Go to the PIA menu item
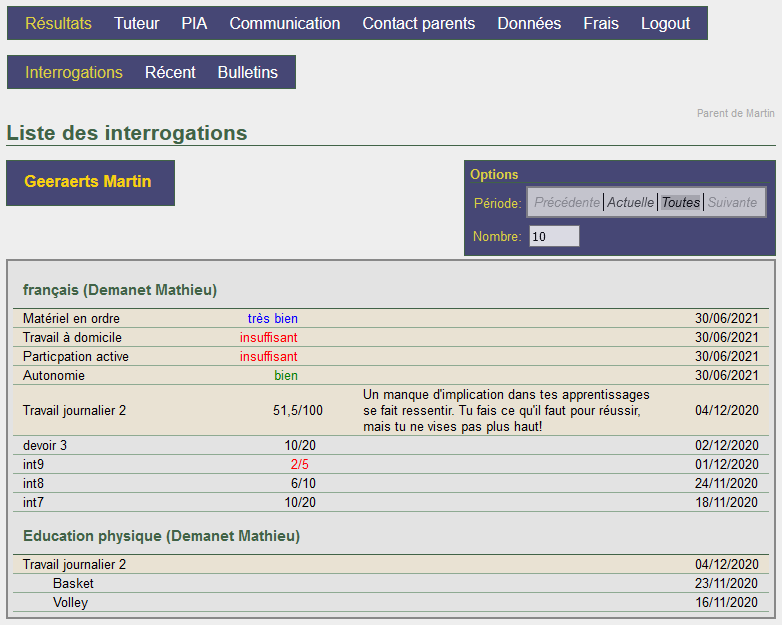This screenshot has width=782, height=625. (x=195, y=23)
